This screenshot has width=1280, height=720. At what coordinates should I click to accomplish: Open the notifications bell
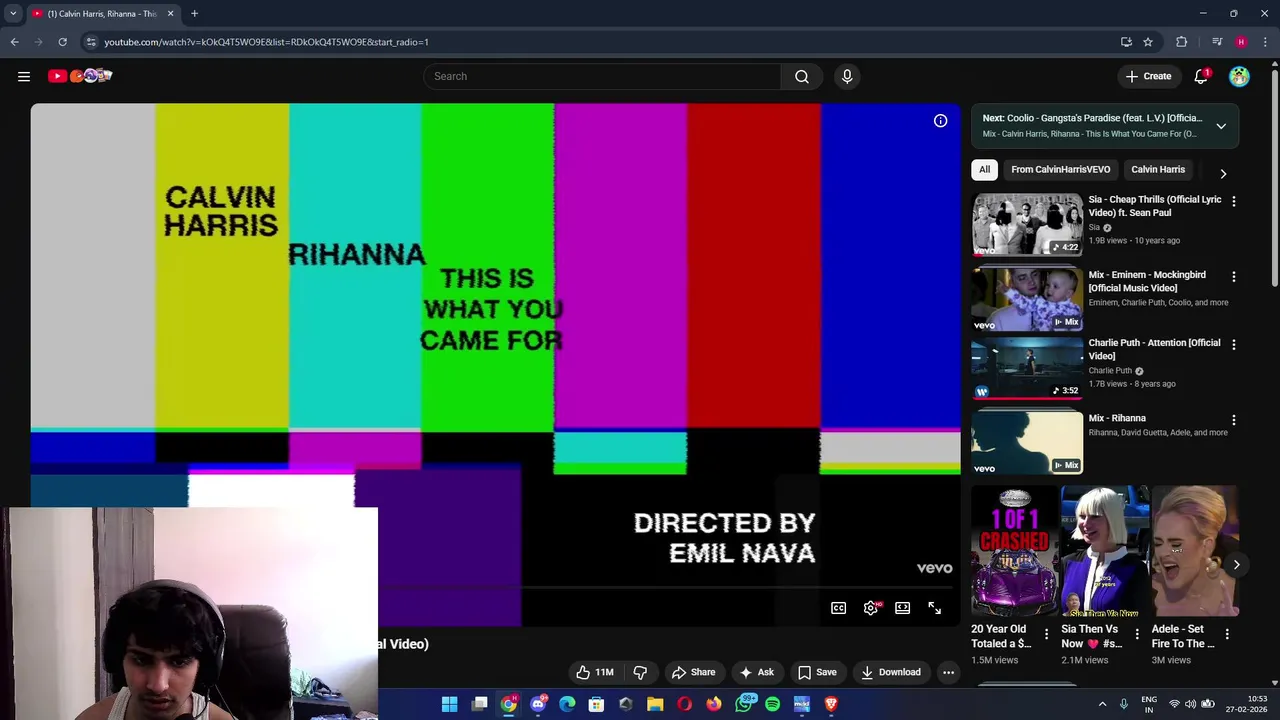pyautogui.click(x=1201, y=76)
